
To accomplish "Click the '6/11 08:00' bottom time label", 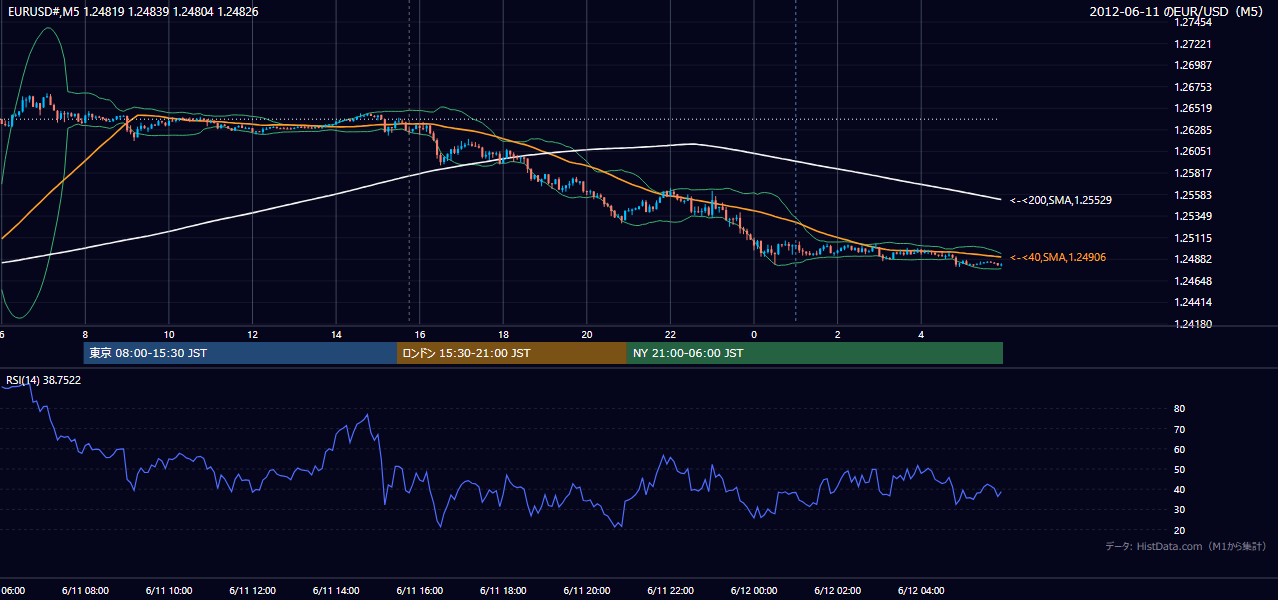I will point(85,591).
